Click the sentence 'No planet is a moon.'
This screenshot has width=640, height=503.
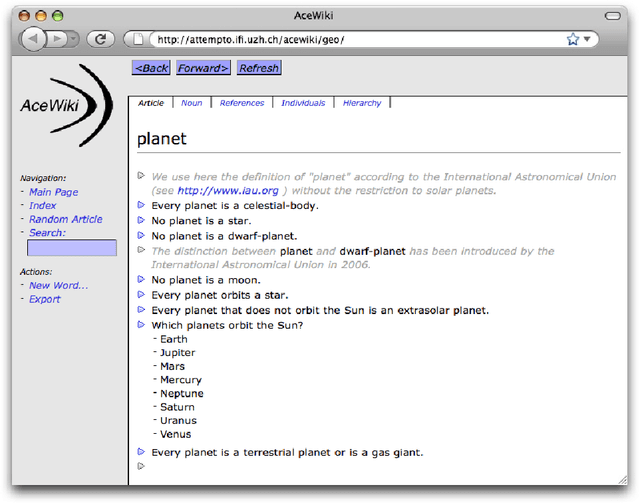pyautogui.click(x=206, y=280)
